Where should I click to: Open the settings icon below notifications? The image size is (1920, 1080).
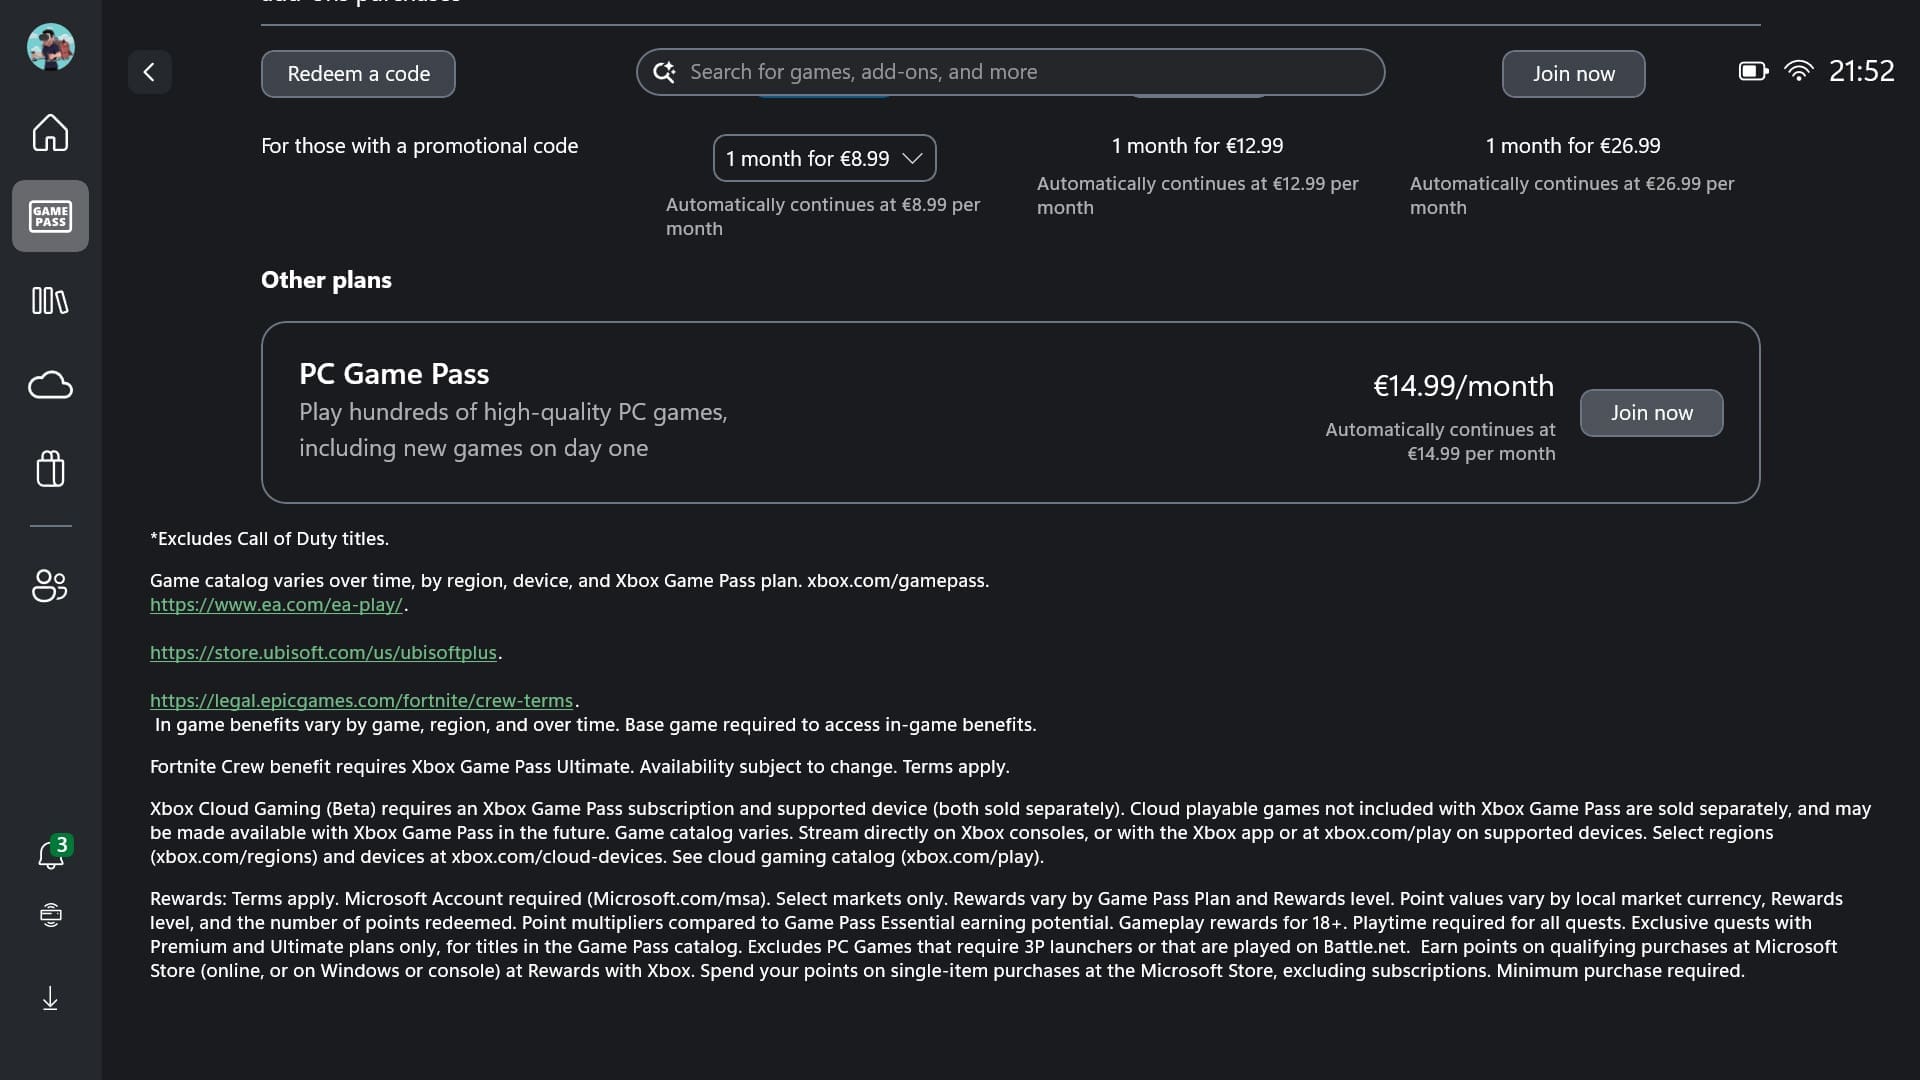tap(50, 915)
